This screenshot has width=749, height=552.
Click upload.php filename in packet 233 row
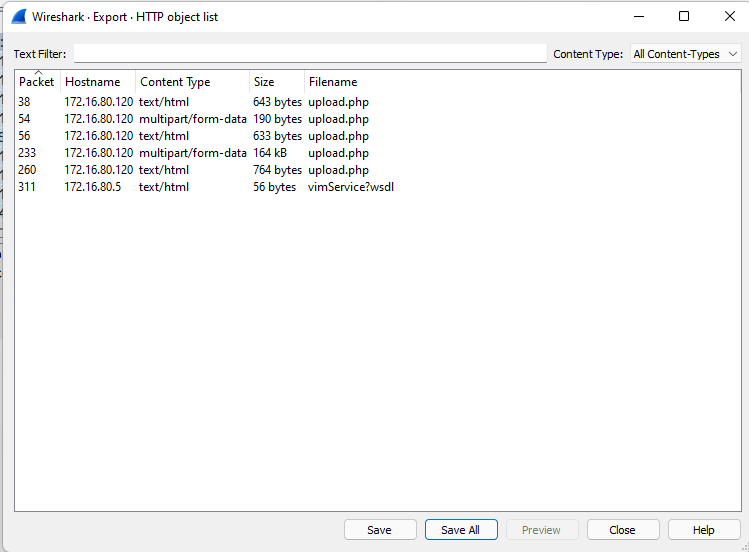pyautogui.click(x=338, y=153)
